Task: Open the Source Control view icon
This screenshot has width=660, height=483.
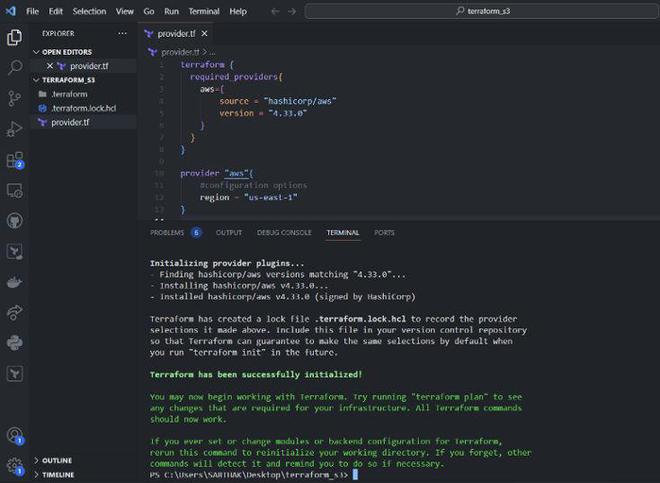Action: click(14, 98)
